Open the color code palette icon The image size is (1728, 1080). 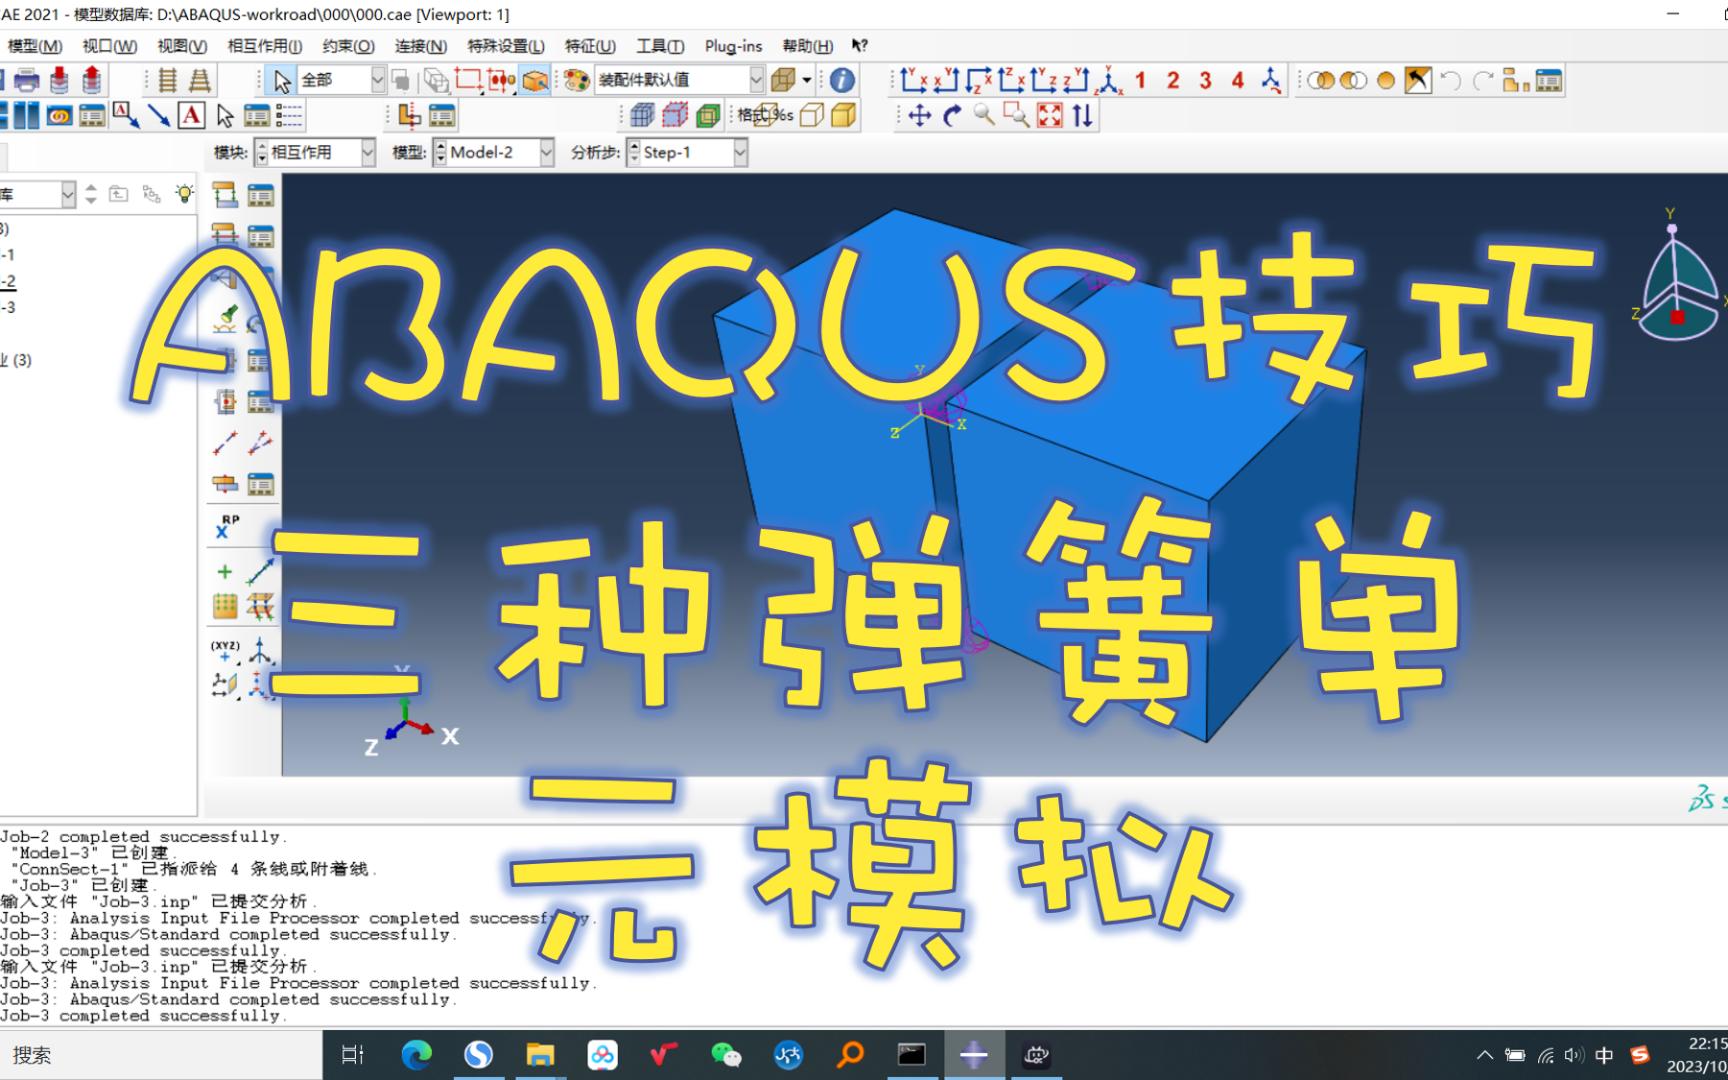tap(576, 80)
